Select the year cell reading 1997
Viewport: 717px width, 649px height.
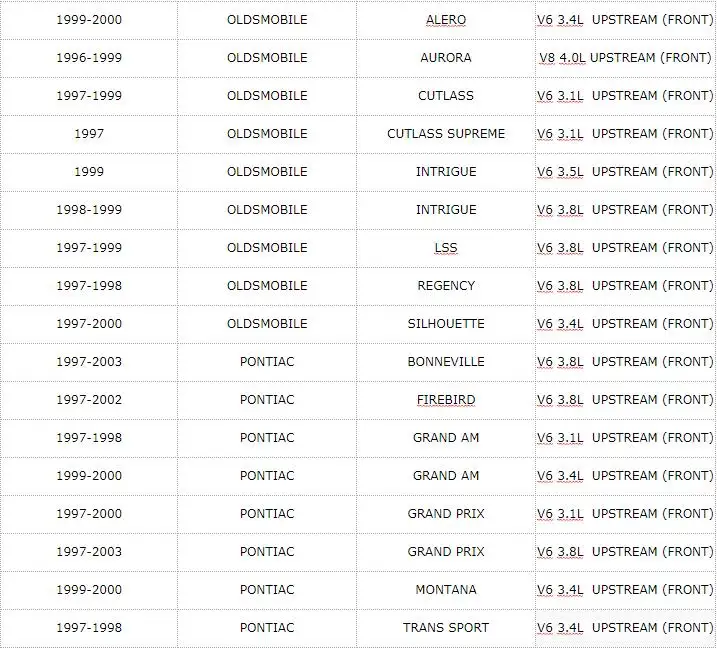click(x=89, y=134)
